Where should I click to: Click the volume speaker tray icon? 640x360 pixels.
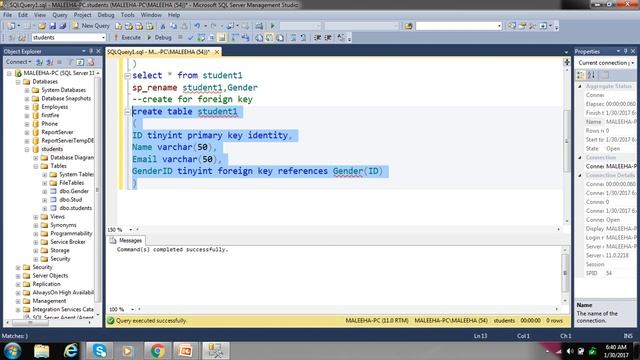570,351
